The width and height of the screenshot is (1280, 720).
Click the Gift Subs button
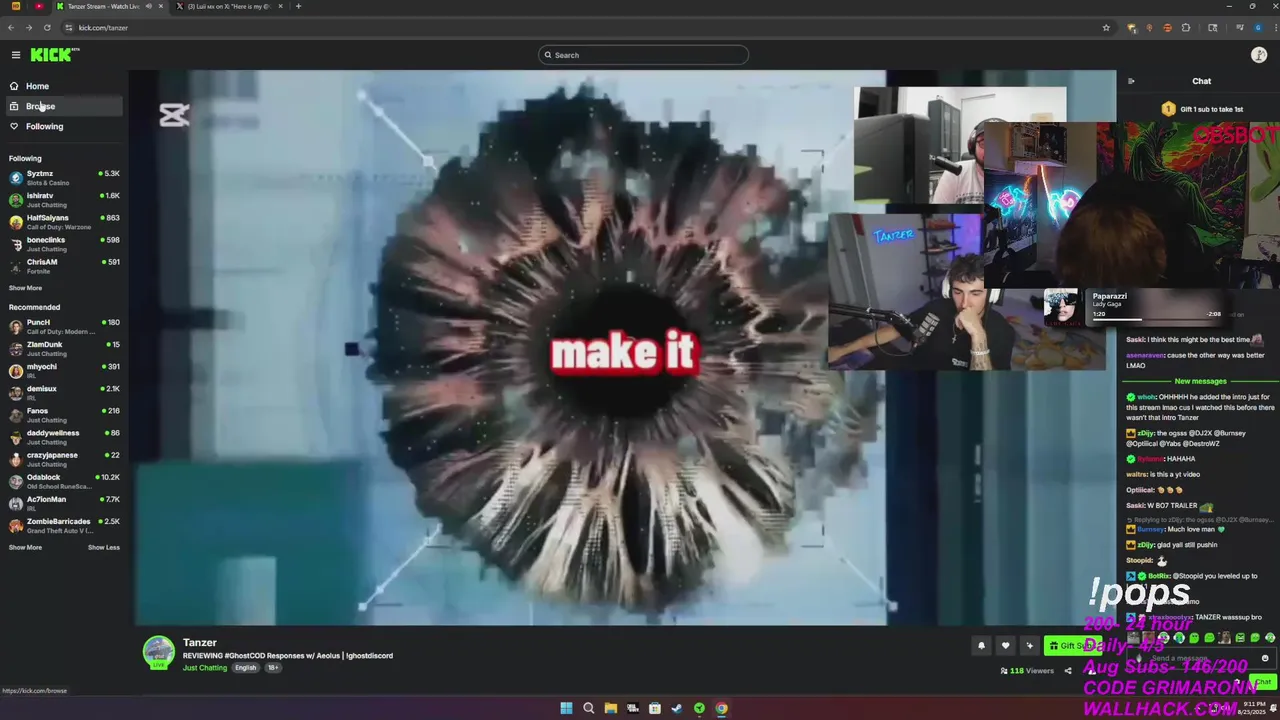pos(1072,646)
